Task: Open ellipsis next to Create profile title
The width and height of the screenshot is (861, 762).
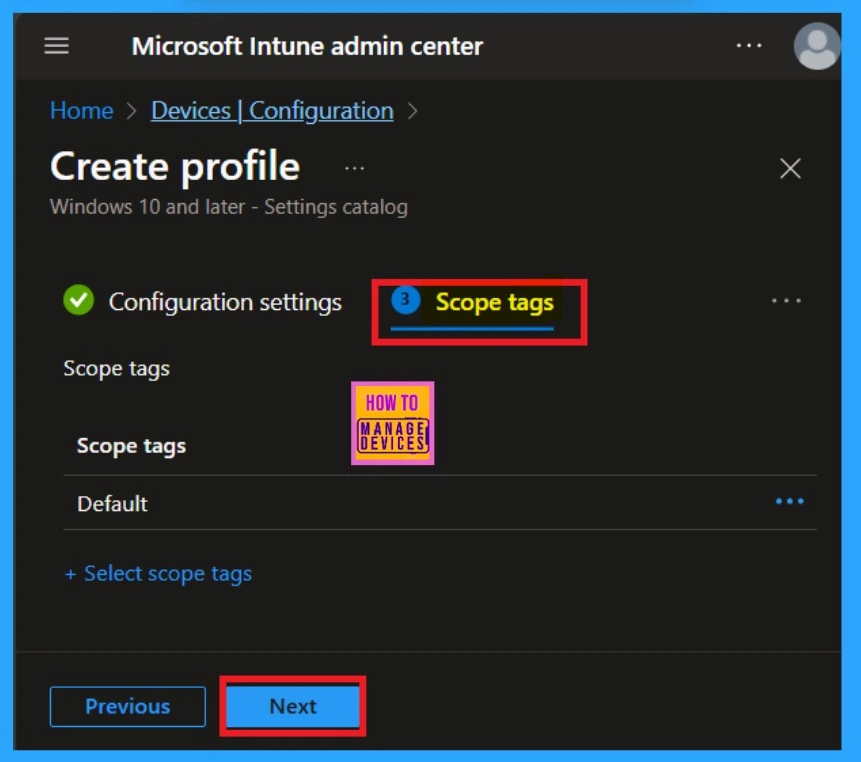Action: [354, 169]
